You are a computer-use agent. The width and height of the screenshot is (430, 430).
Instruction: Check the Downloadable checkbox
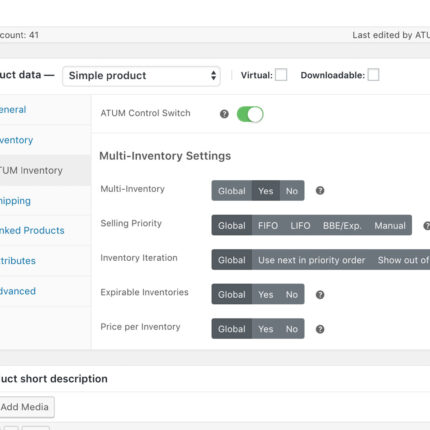373,75
